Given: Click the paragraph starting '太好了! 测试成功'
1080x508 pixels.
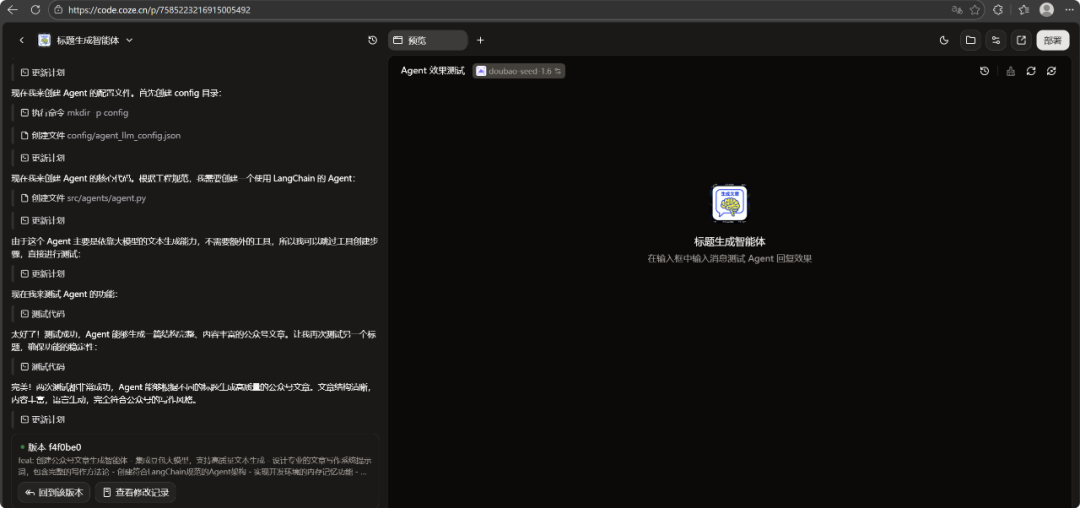Looking at the screenshot, I should 195,340.
